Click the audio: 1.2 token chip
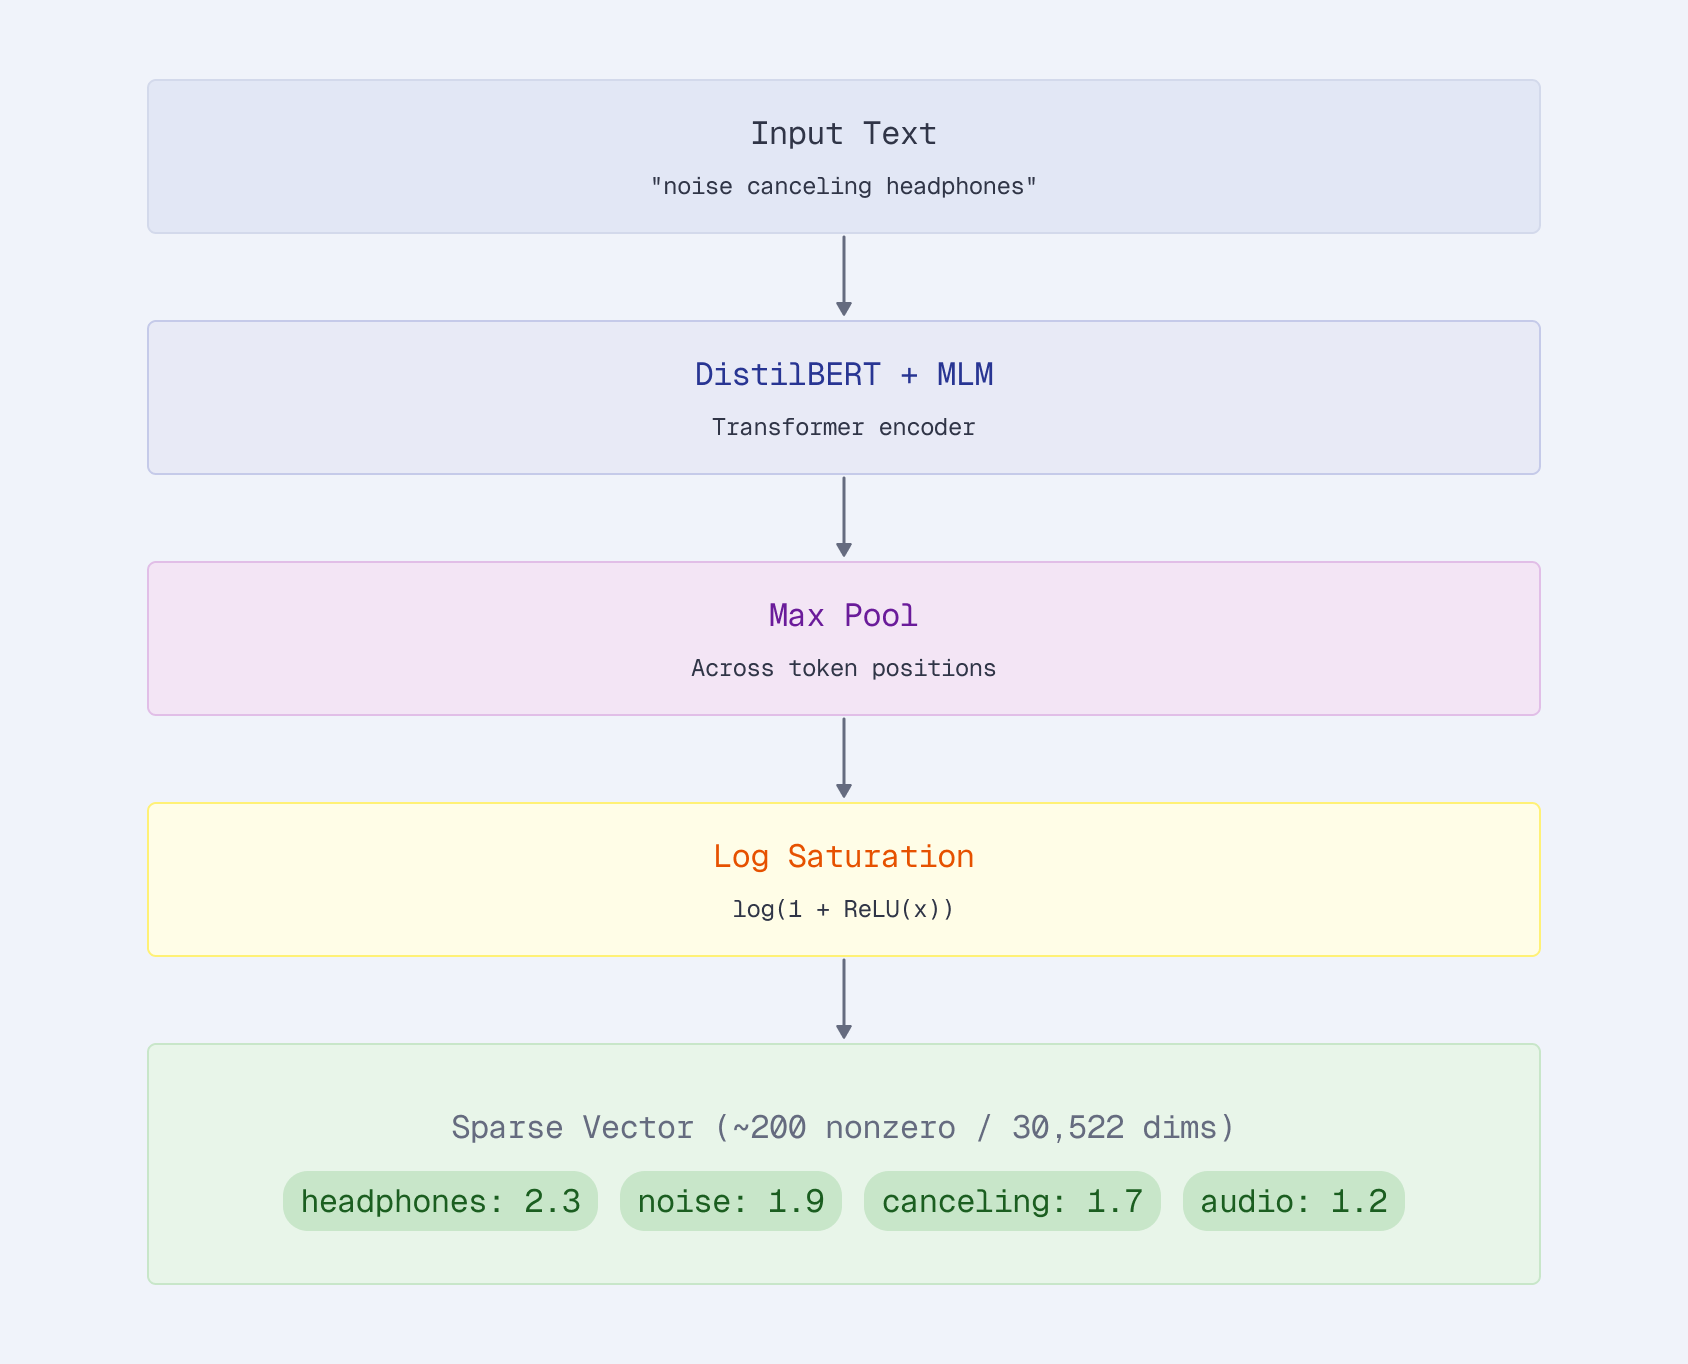The width and height of the screenshot is (1688, 1364). 1293,1201
